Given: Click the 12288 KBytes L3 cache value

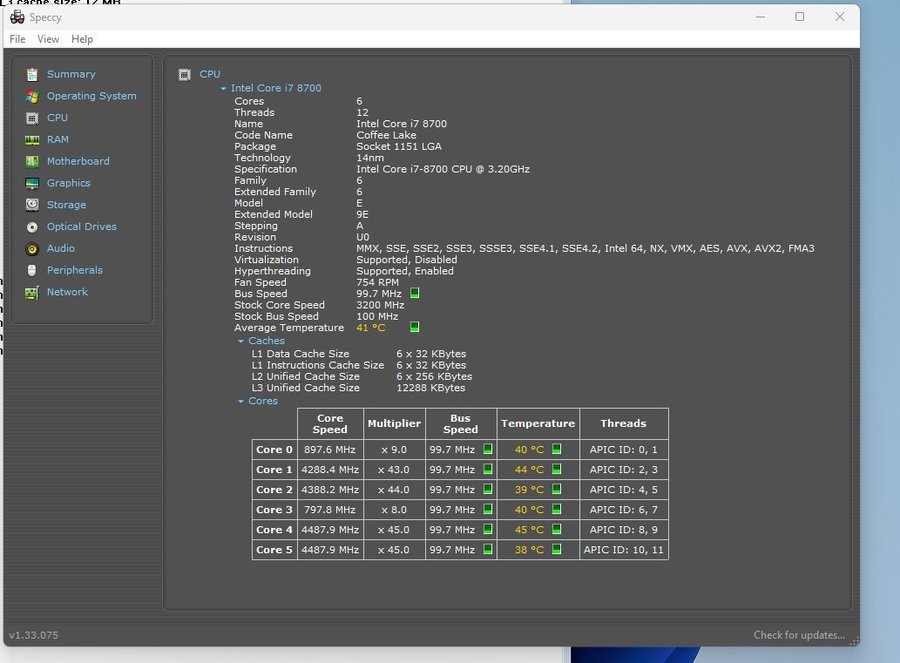Looking at the screenshot, I should tap(430, 388).
